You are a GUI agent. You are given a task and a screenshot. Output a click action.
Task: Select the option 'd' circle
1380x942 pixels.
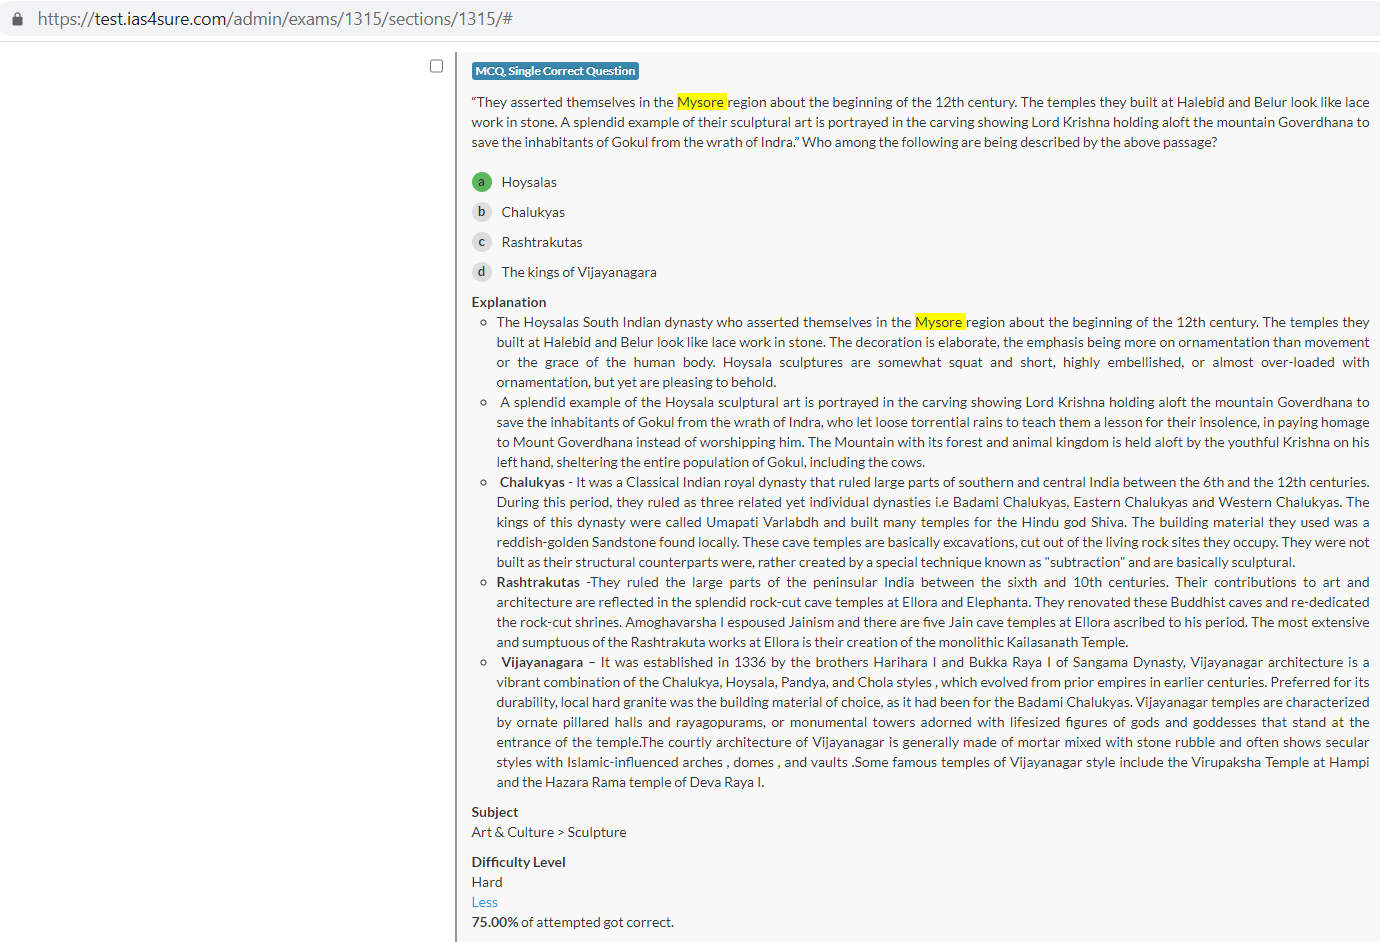481,272
